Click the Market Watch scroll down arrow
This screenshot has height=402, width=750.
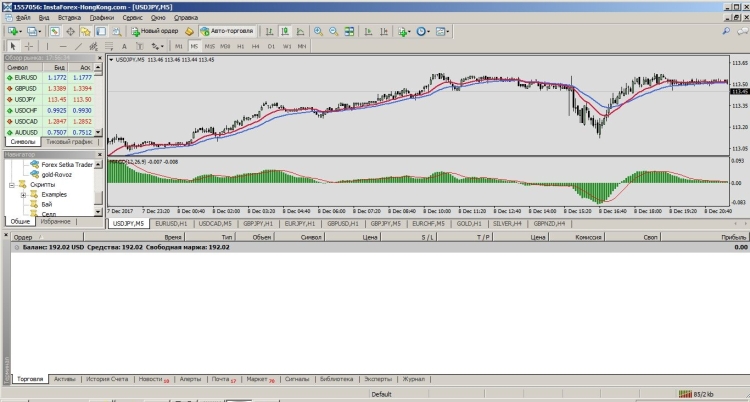coord(99,132)
